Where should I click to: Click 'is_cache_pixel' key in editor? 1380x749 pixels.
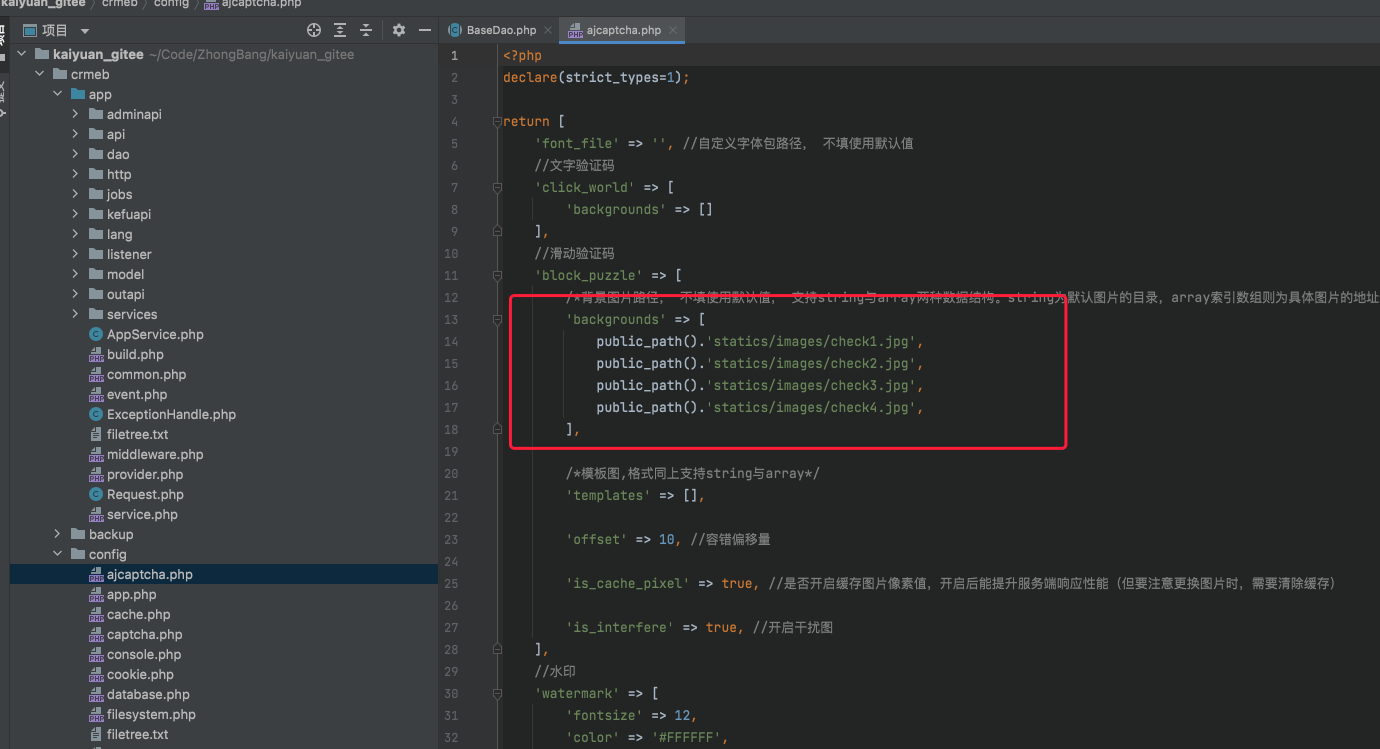pos(628,584)
